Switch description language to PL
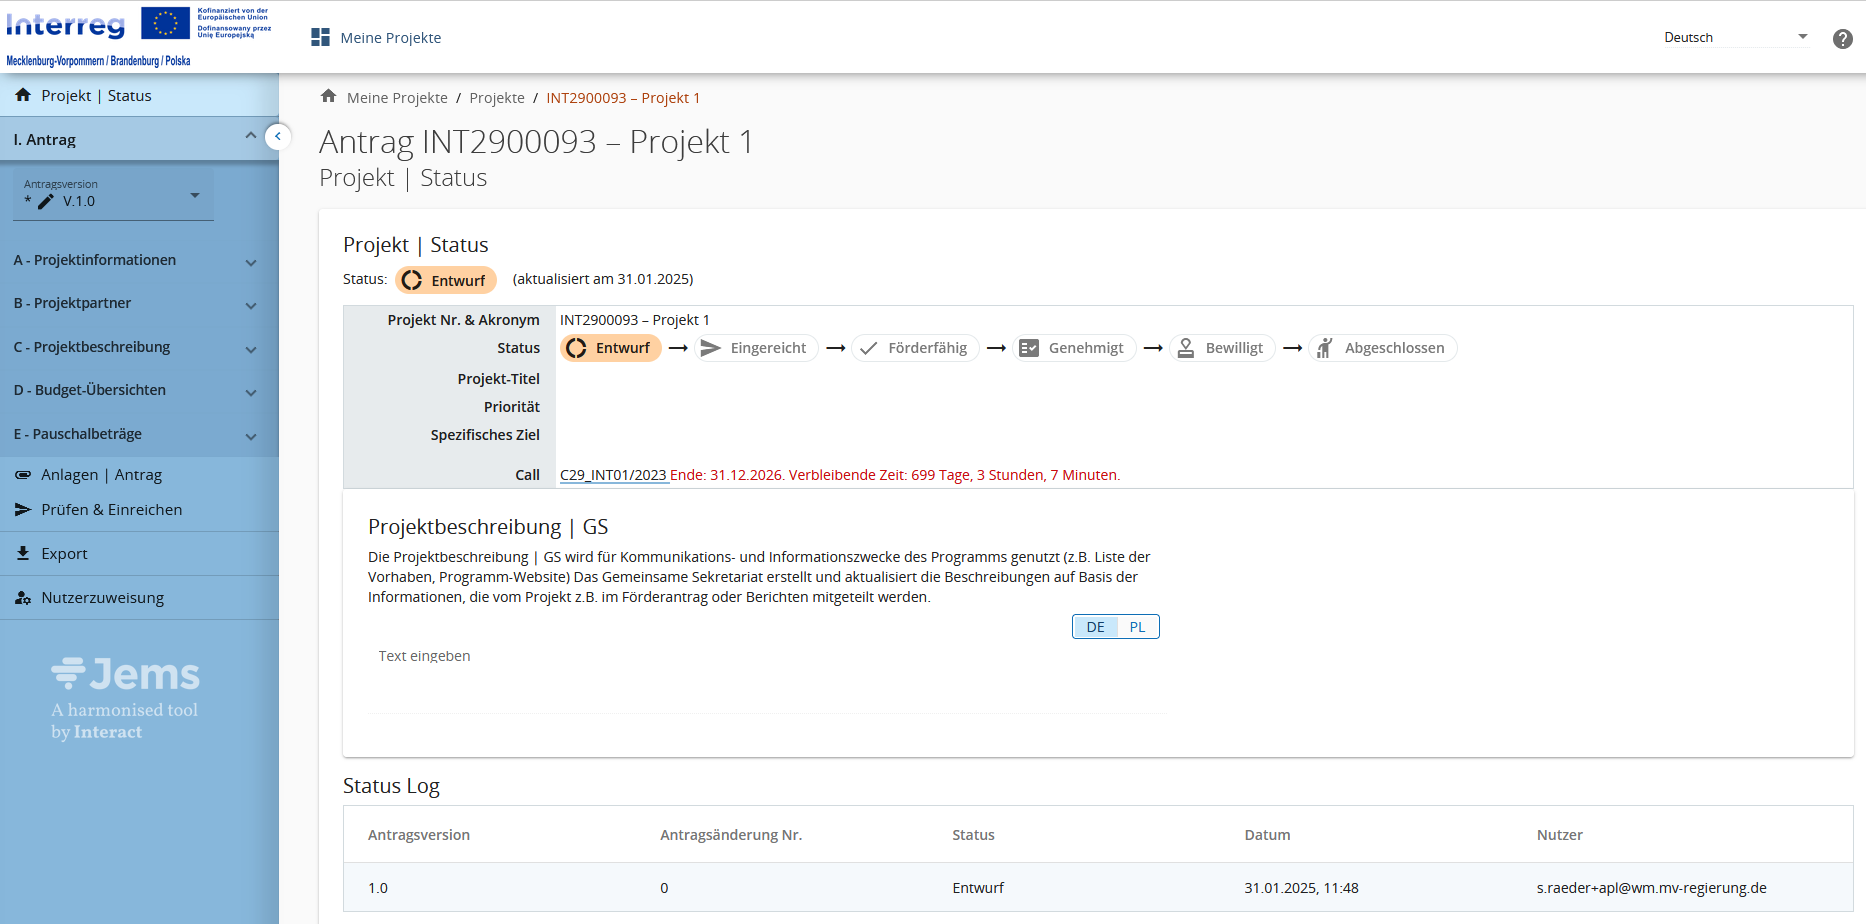Image resolution: width=1866 pixels, height=924 pixels. click(1137, 627)
